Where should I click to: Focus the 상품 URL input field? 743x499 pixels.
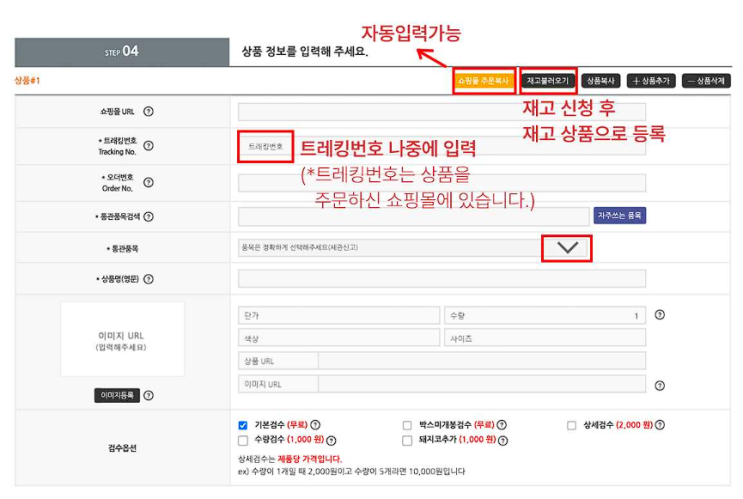482,361
